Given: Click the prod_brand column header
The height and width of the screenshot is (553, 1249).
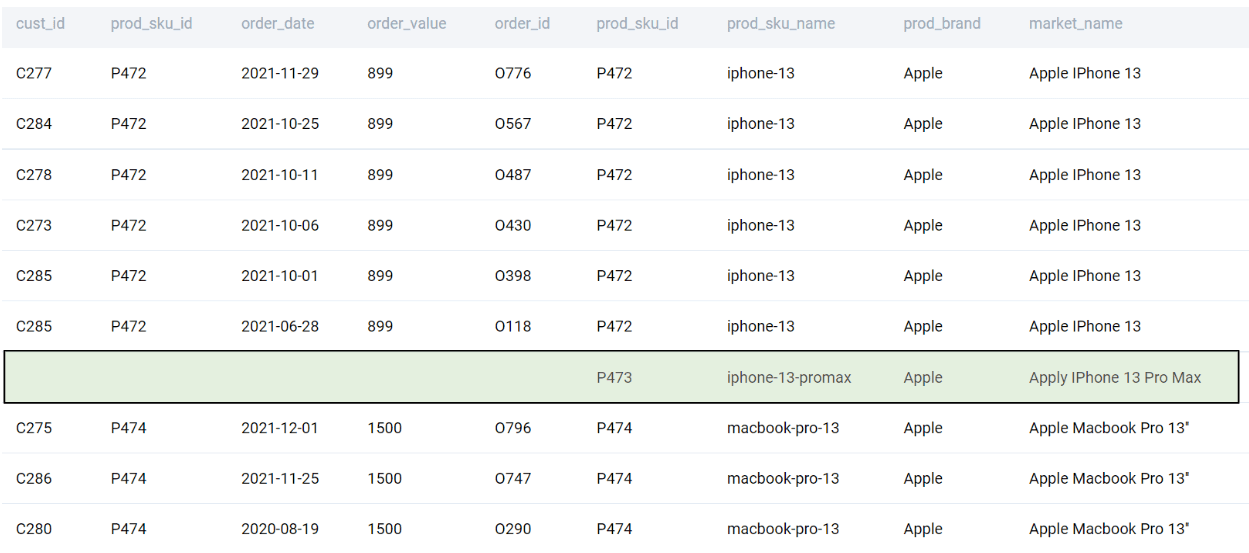Looking at the screenshot, I should [x=941, y=23].
